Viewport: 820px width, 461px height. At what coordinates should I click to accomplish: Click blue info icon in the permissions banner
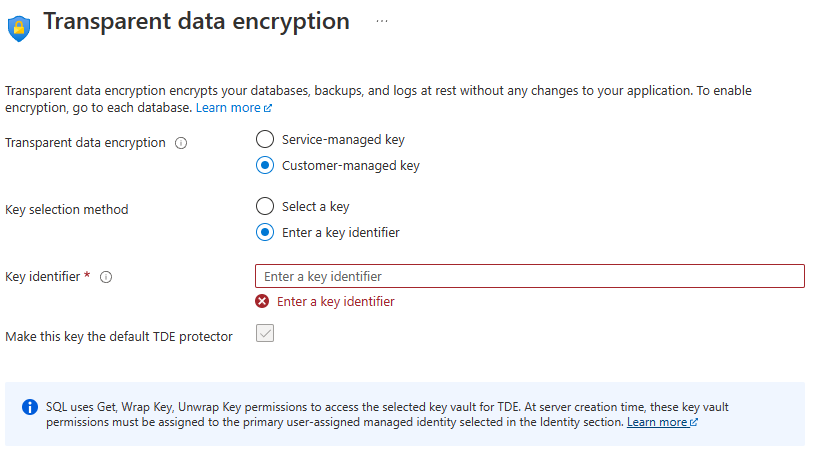click(29, 407)
